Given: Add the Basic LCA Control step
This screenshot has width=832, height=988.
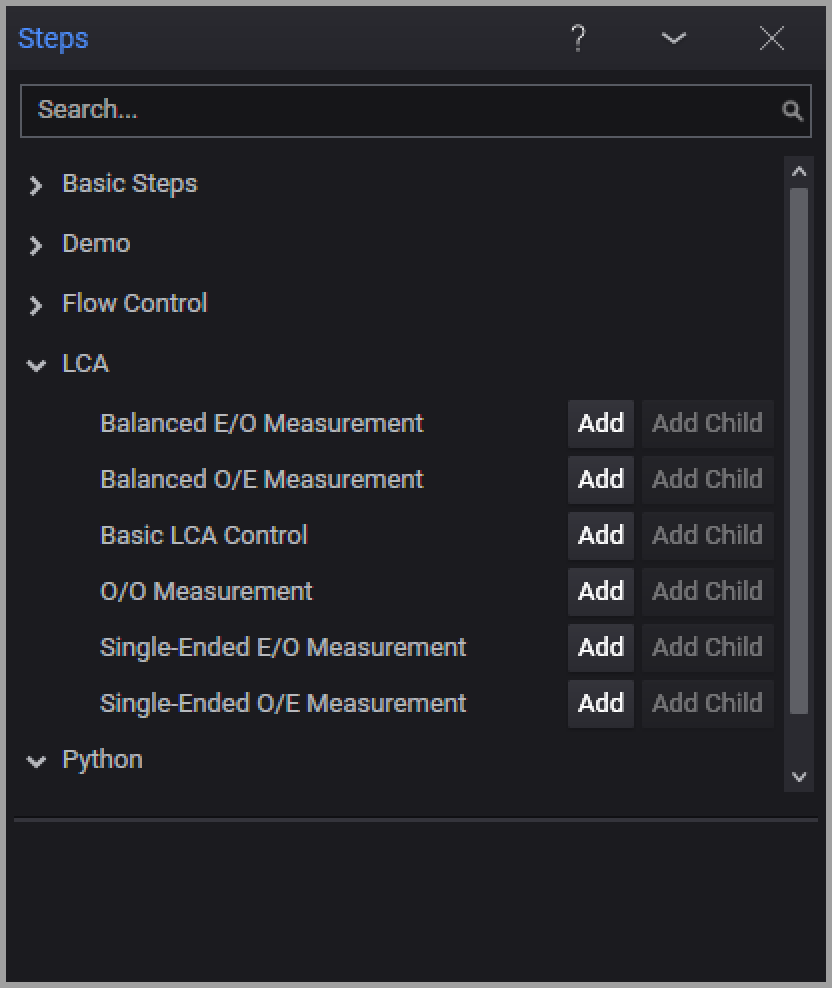Looking at the screenshot, I should point(600,535).
